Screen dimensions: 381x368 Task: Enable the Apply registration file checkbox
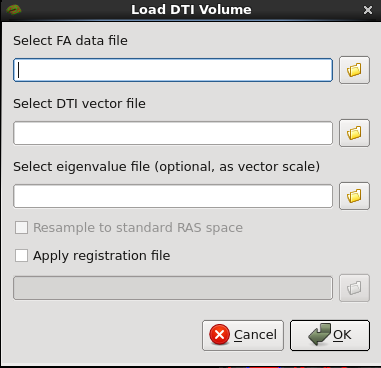(x=21, y=256)
